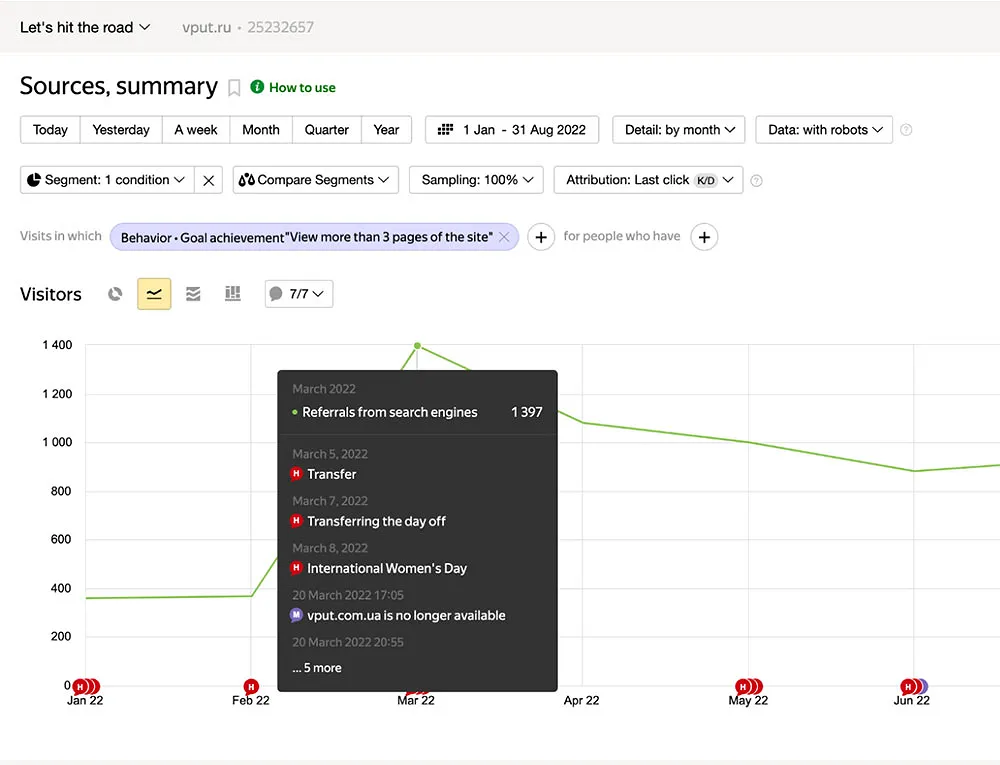This screenshot has height=765, width=1000.
Task: Click the Compare Segments button
Action: pyautogui.click(x=316, y=180)
